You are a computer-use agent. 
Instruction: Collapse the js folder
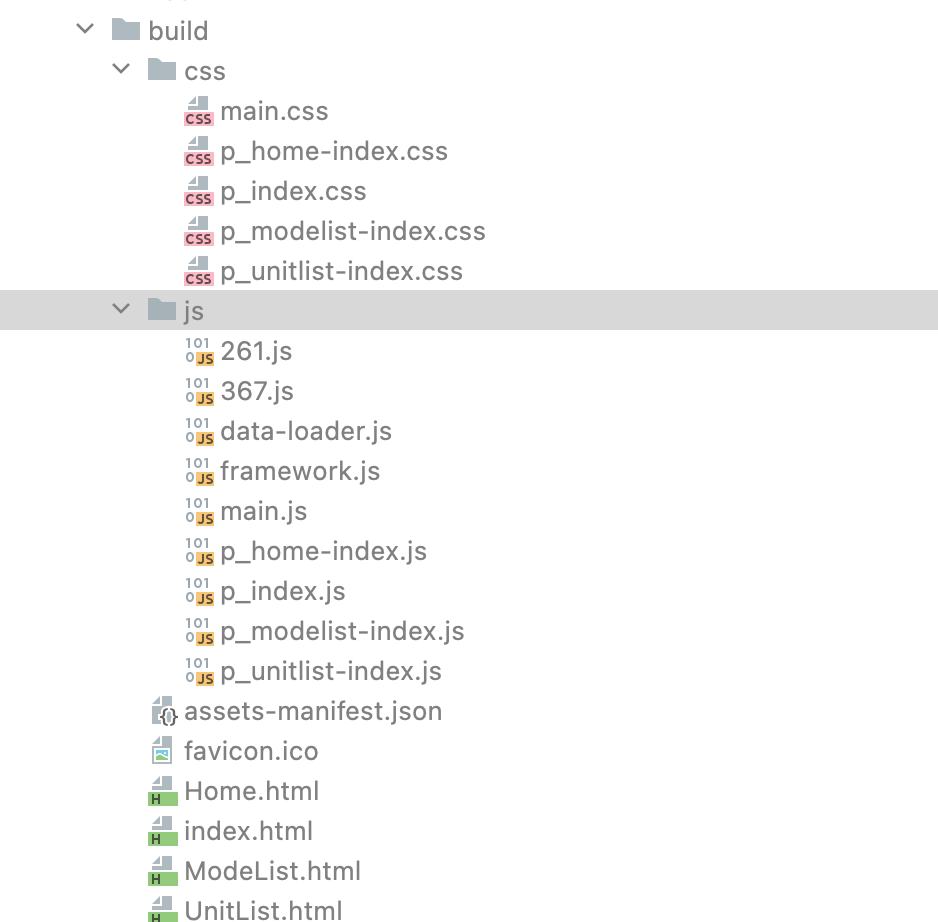tap(121, 310)
